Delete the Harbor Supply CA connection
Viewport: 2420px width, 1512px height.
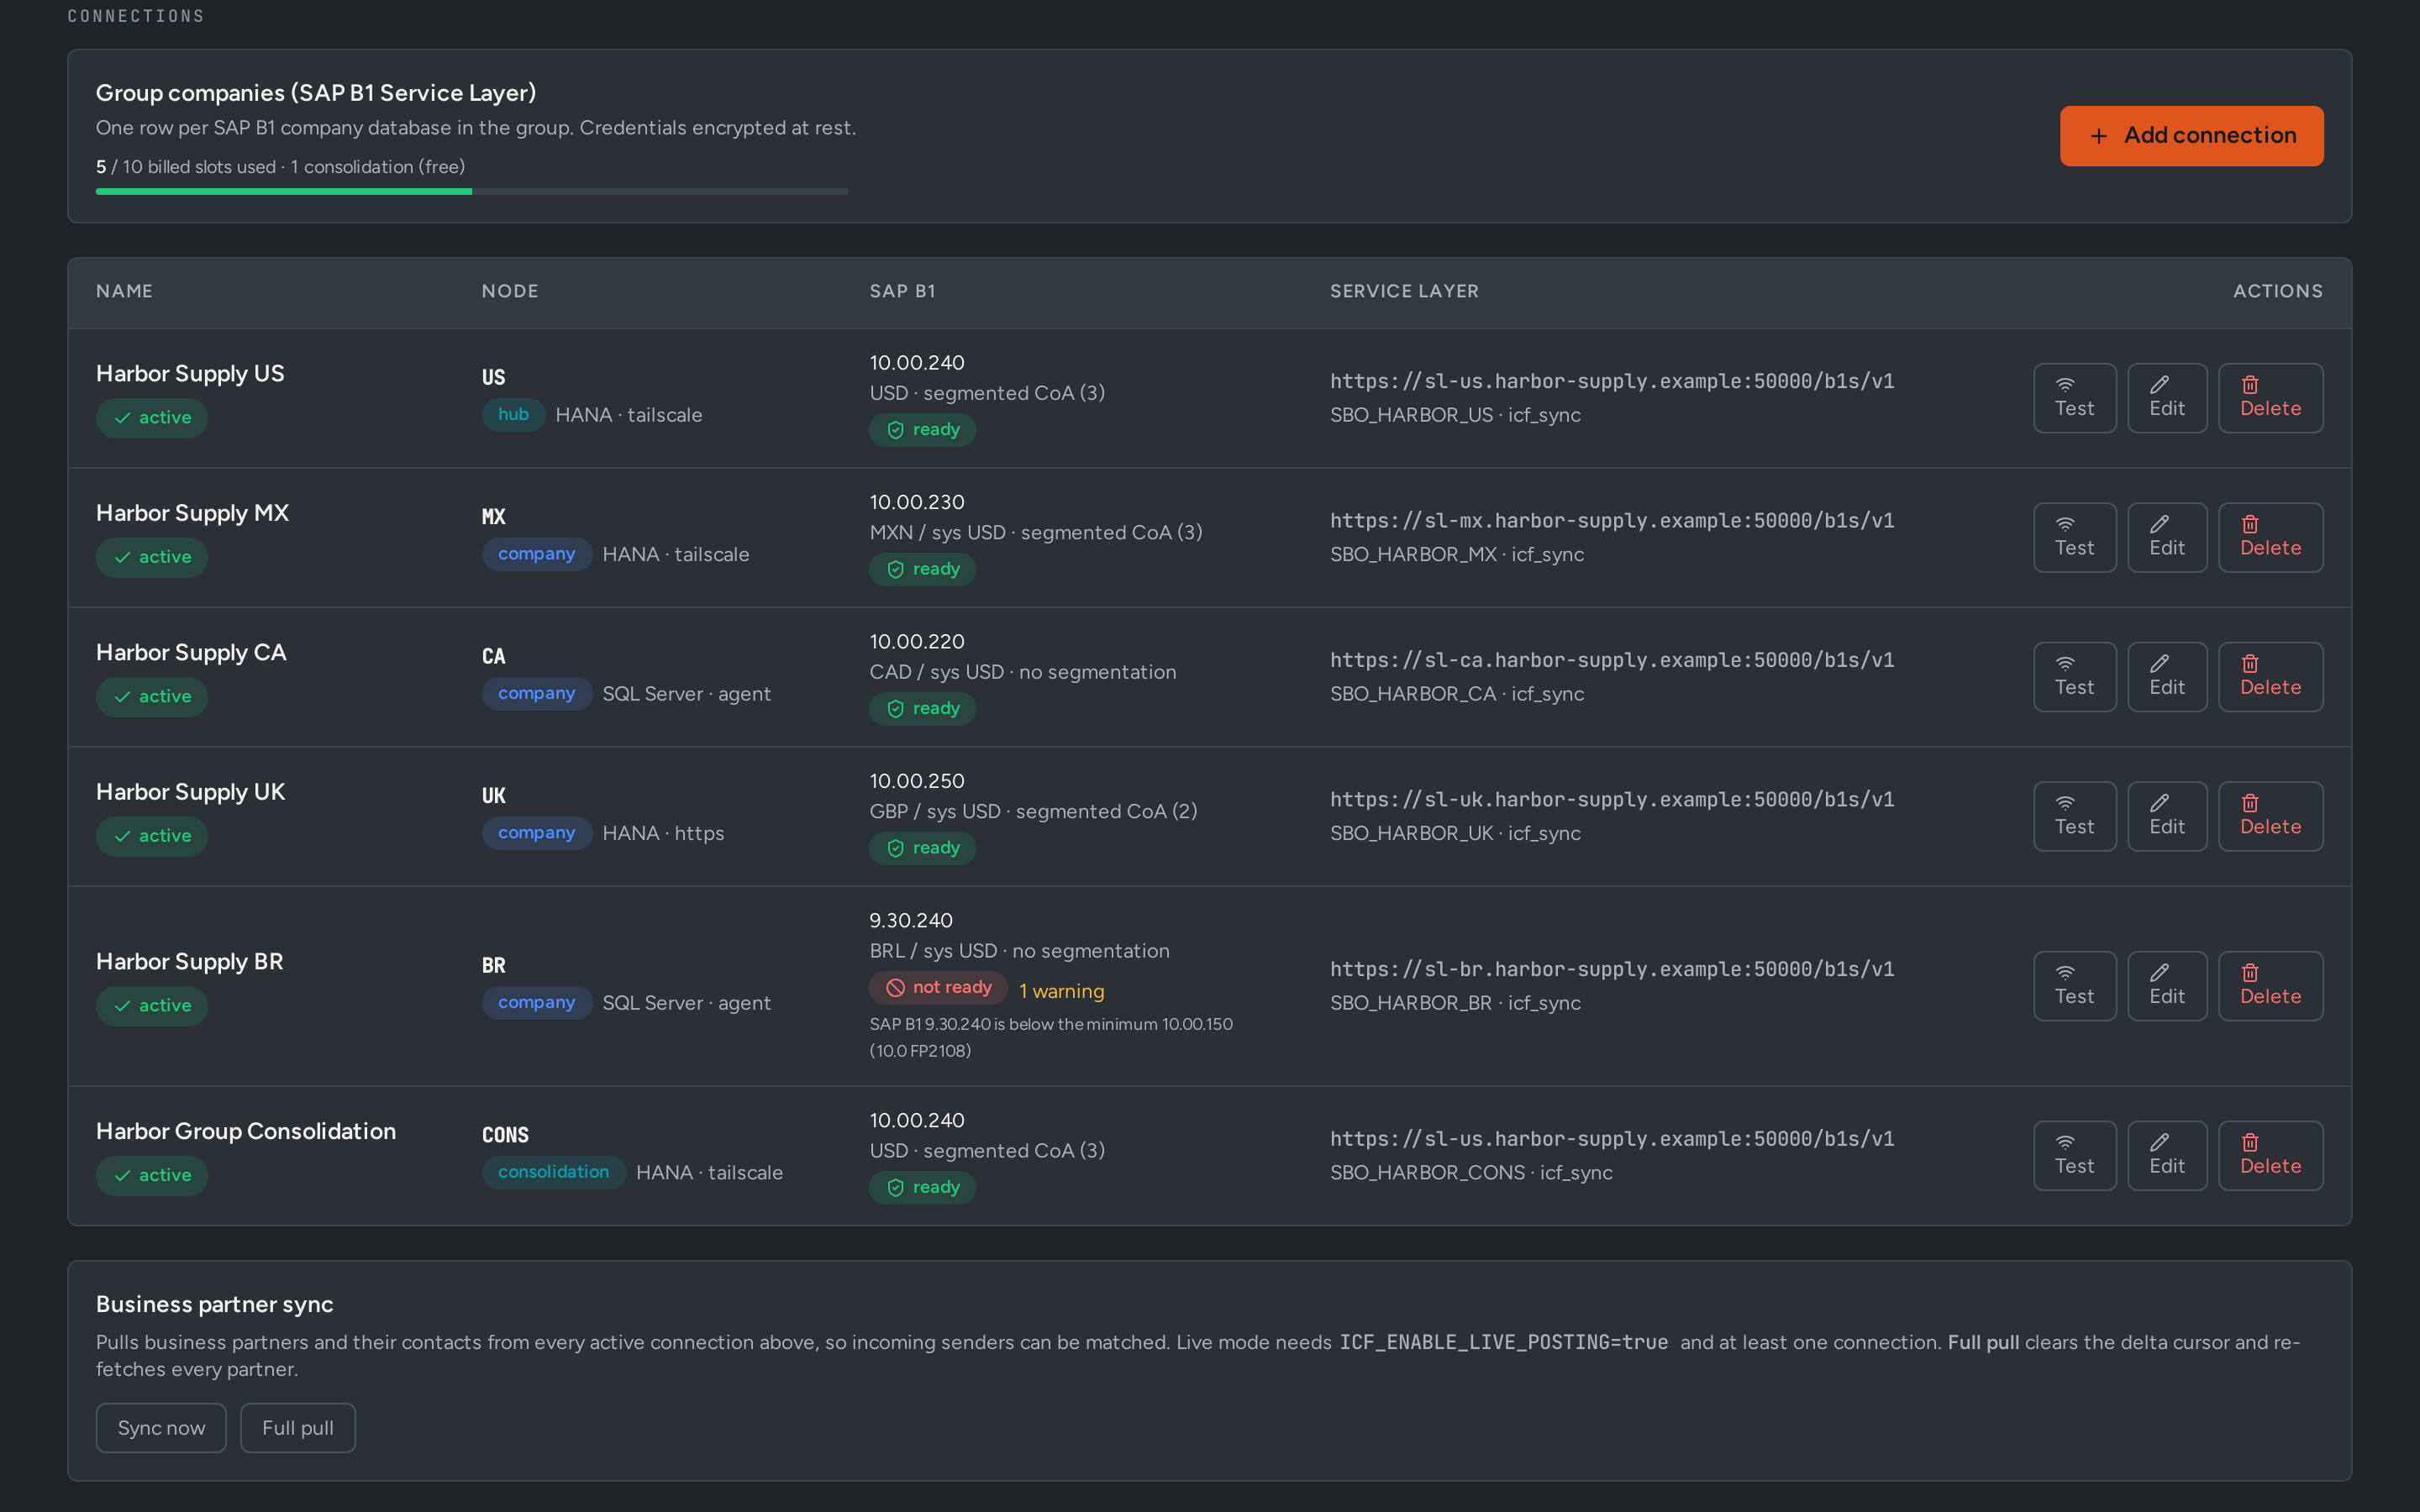(2270, 677)
